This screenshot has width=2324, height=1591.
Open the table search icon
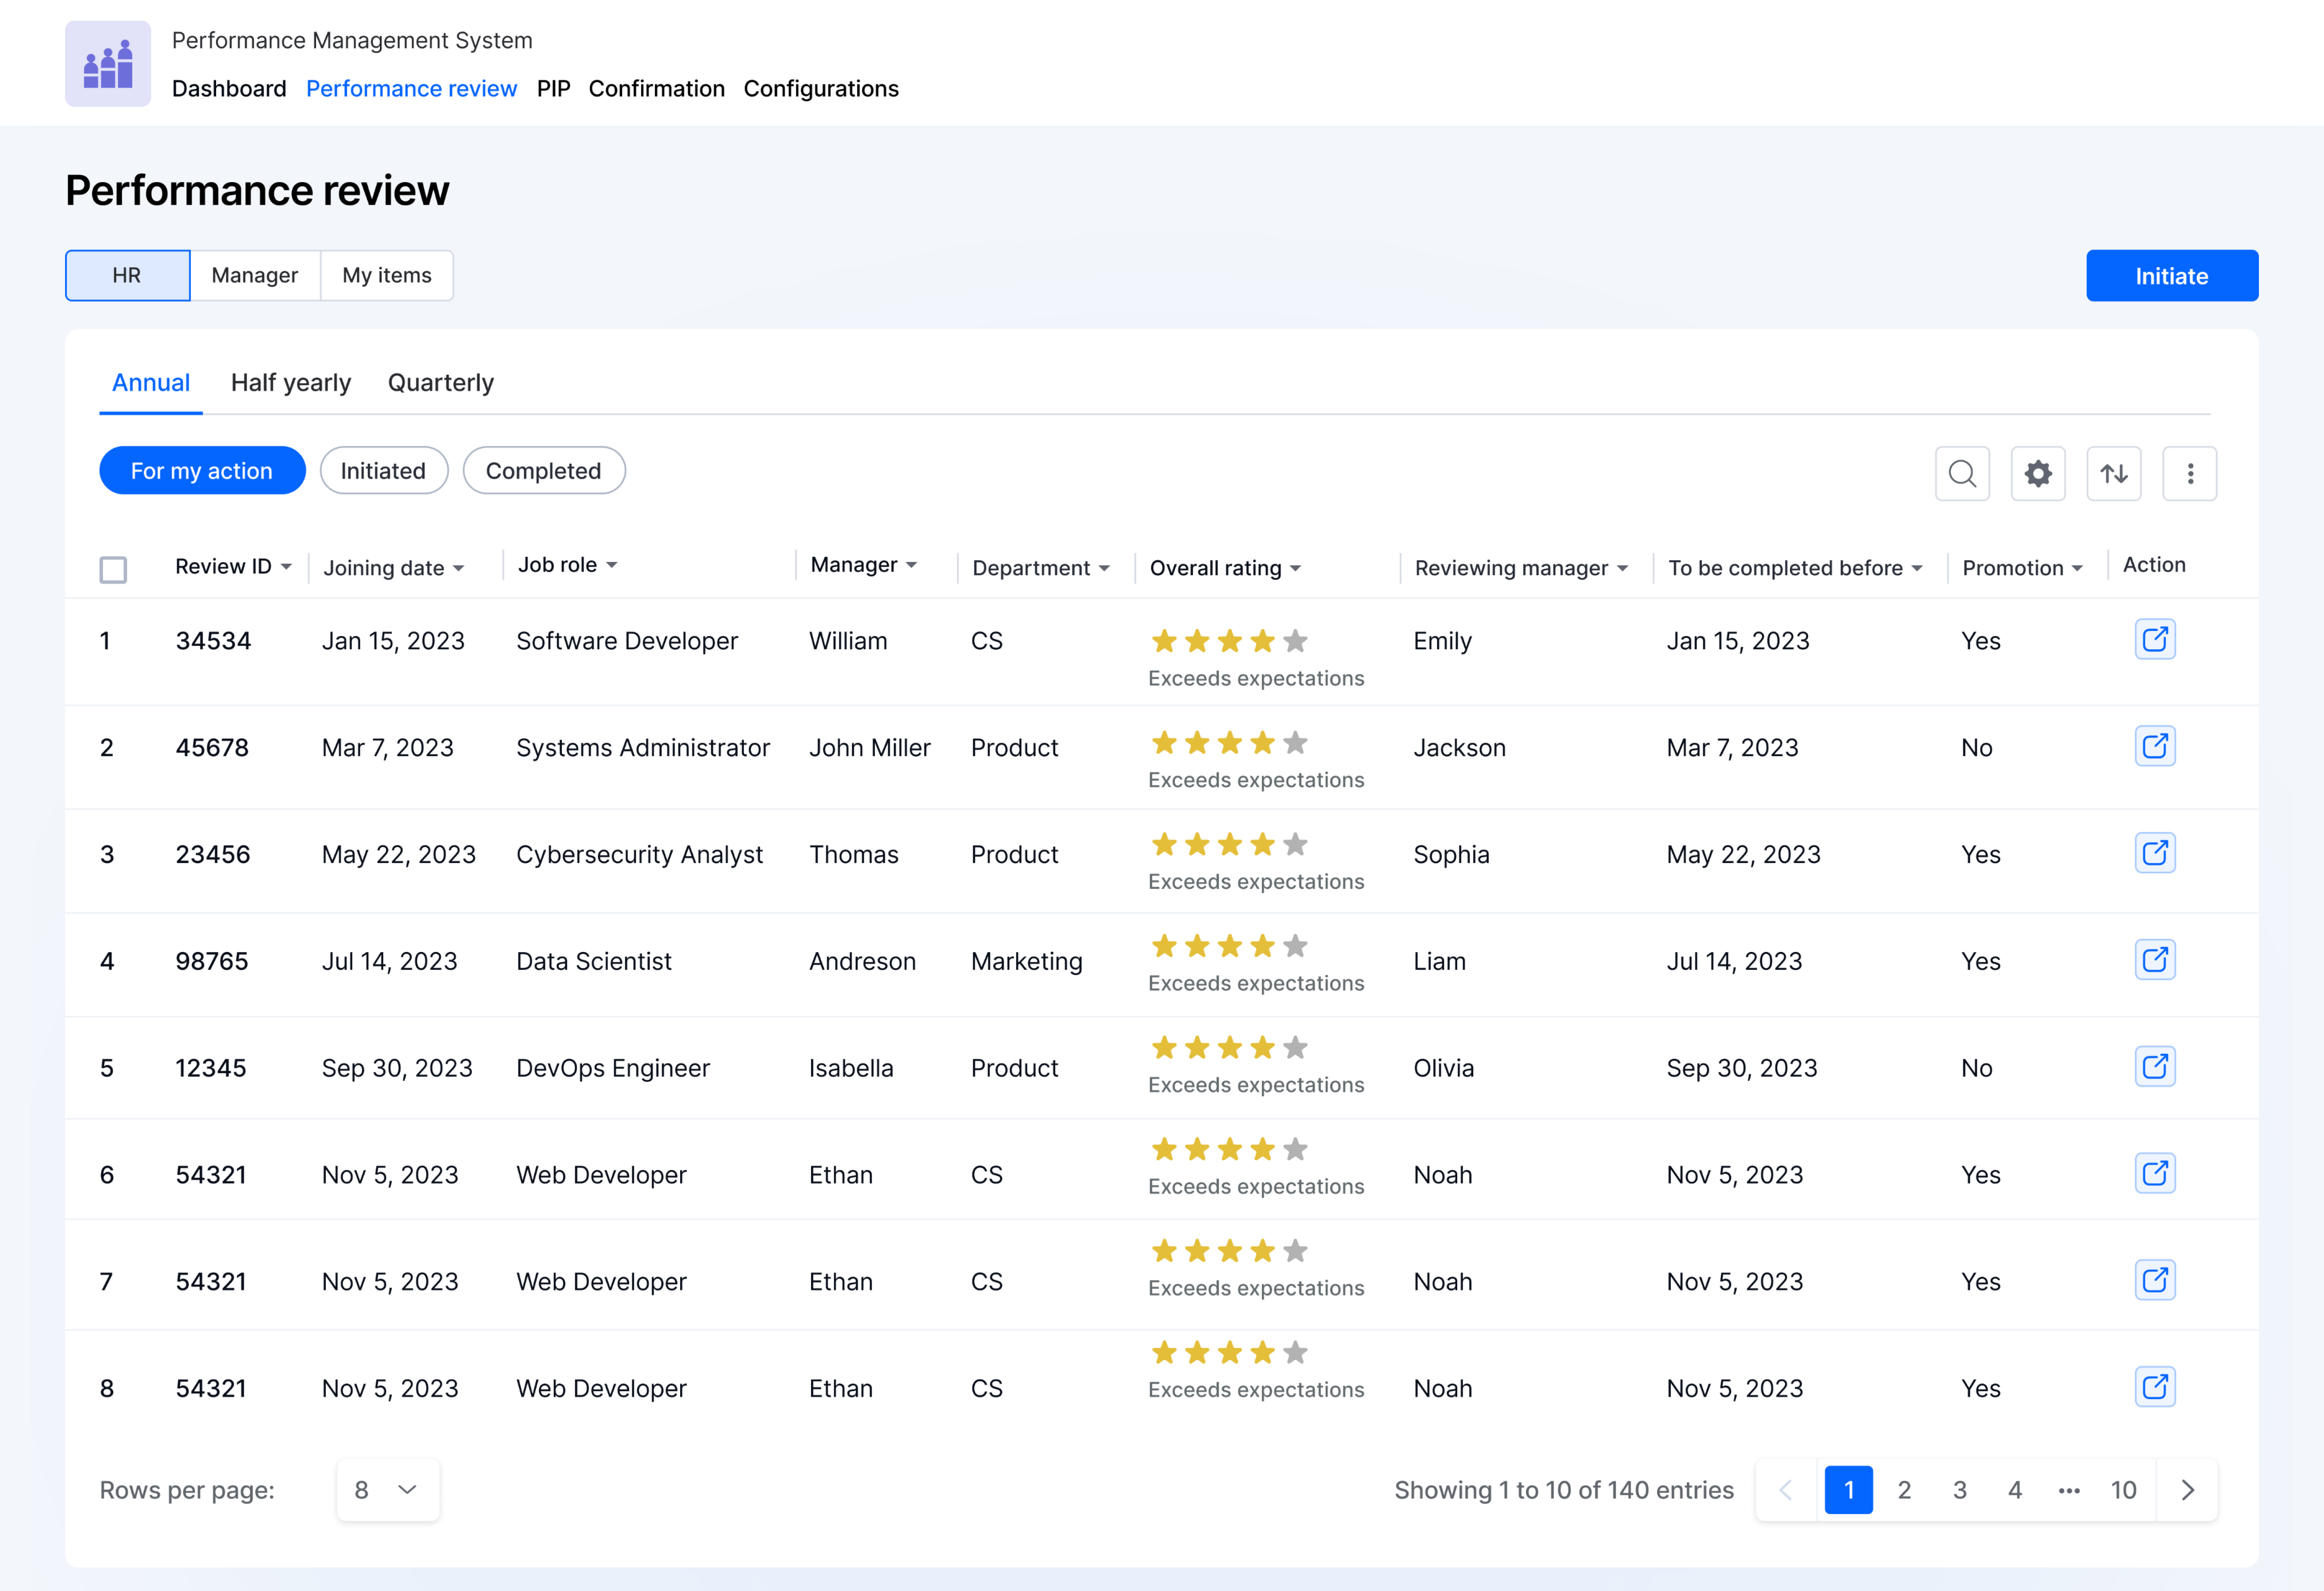pos(1962,473)
